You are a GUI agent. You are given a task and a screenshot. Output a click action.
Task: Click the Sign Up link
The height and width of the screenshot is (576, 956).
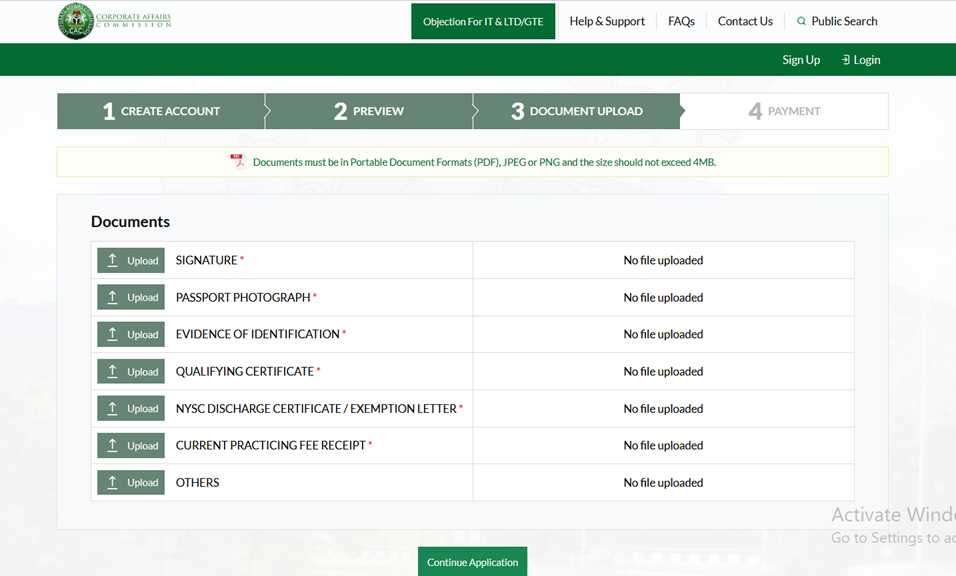(801, 60)
